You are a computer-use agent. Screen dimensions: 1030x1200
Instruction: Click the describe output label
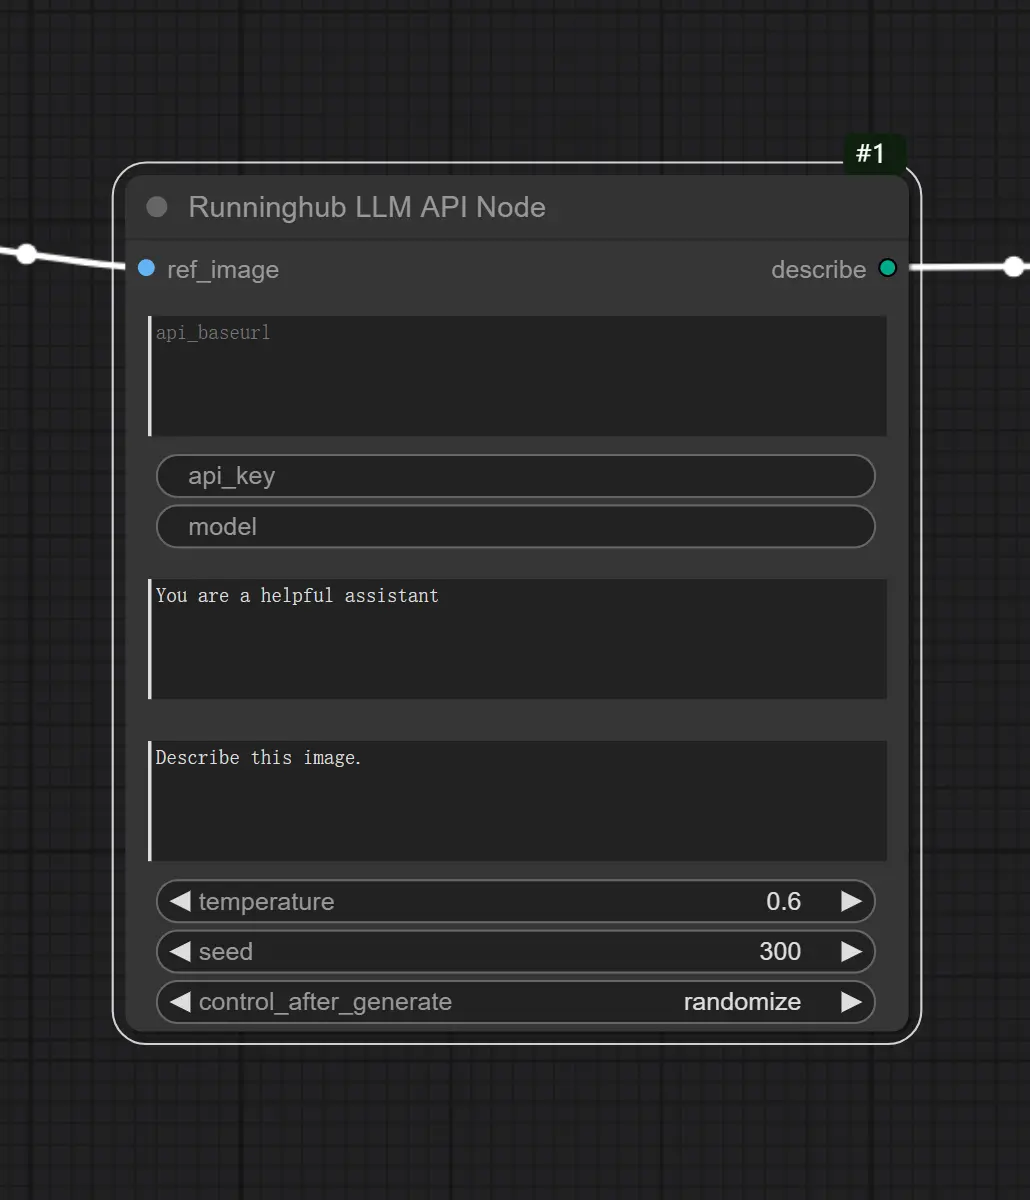[818, 269]
